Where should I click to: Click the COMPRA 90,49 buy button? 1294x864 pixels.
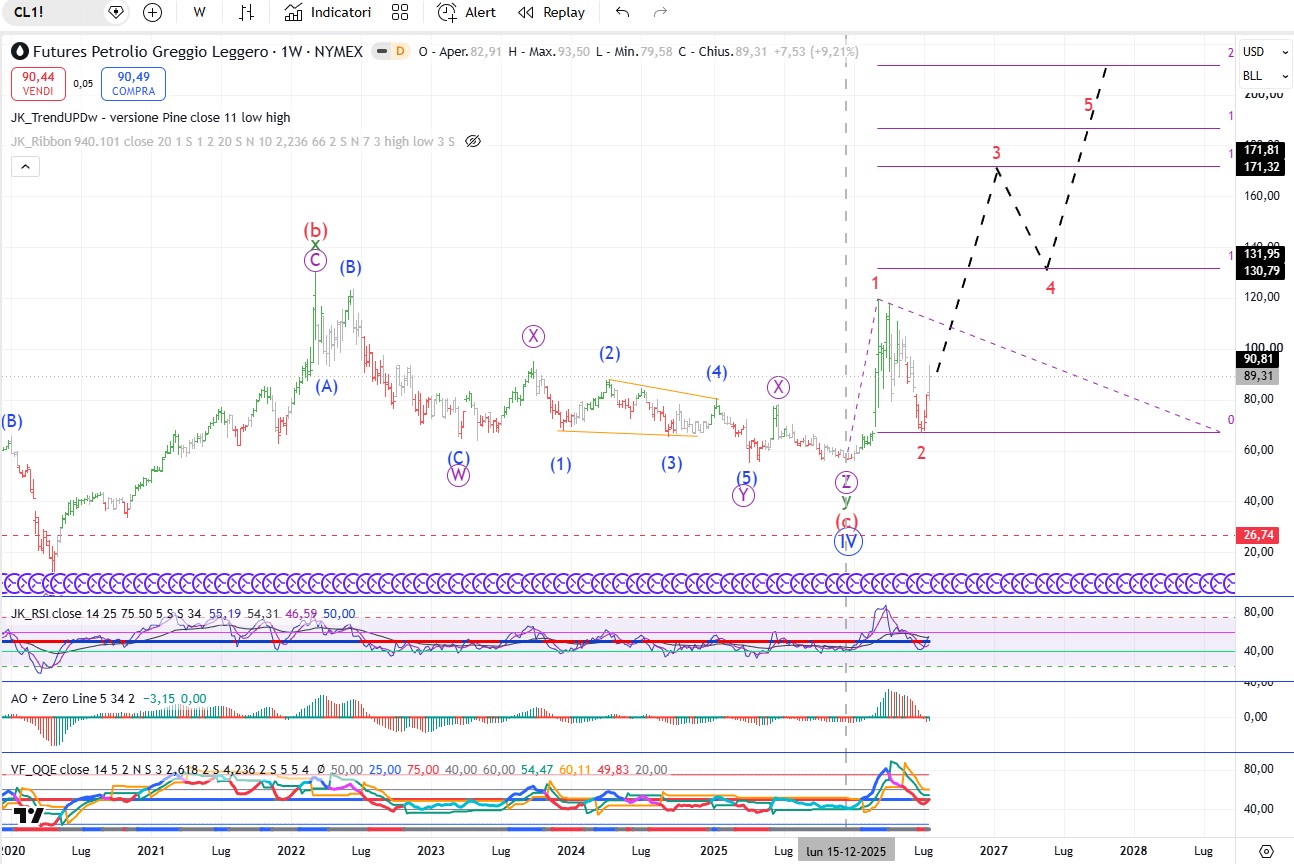tap(133, 84)
